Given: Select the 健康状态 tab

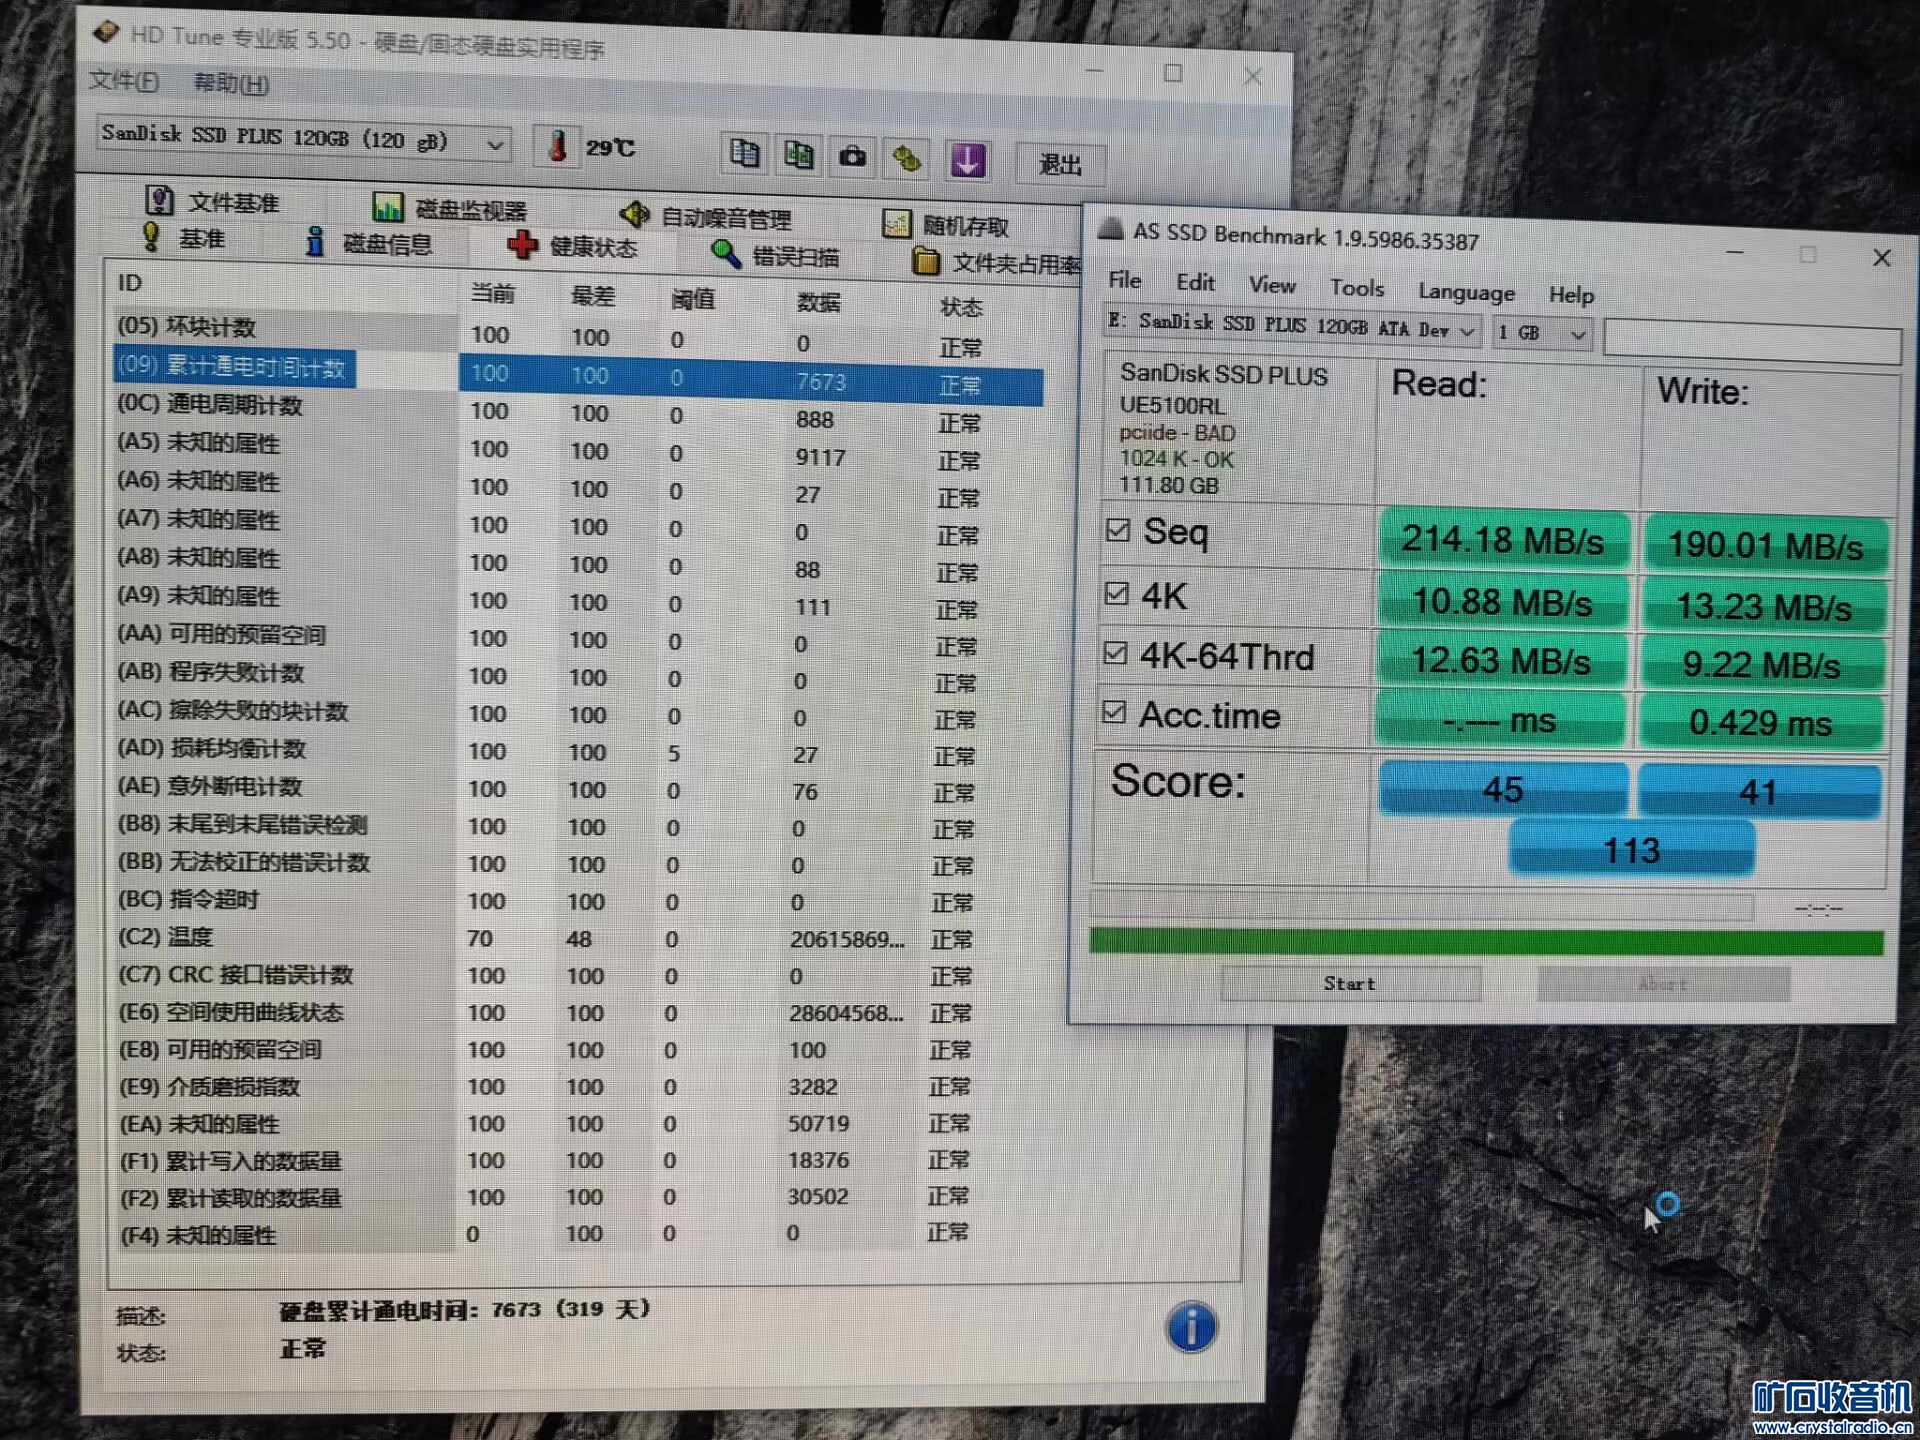Looking at the screenshot, I should [x=573, y=246].
